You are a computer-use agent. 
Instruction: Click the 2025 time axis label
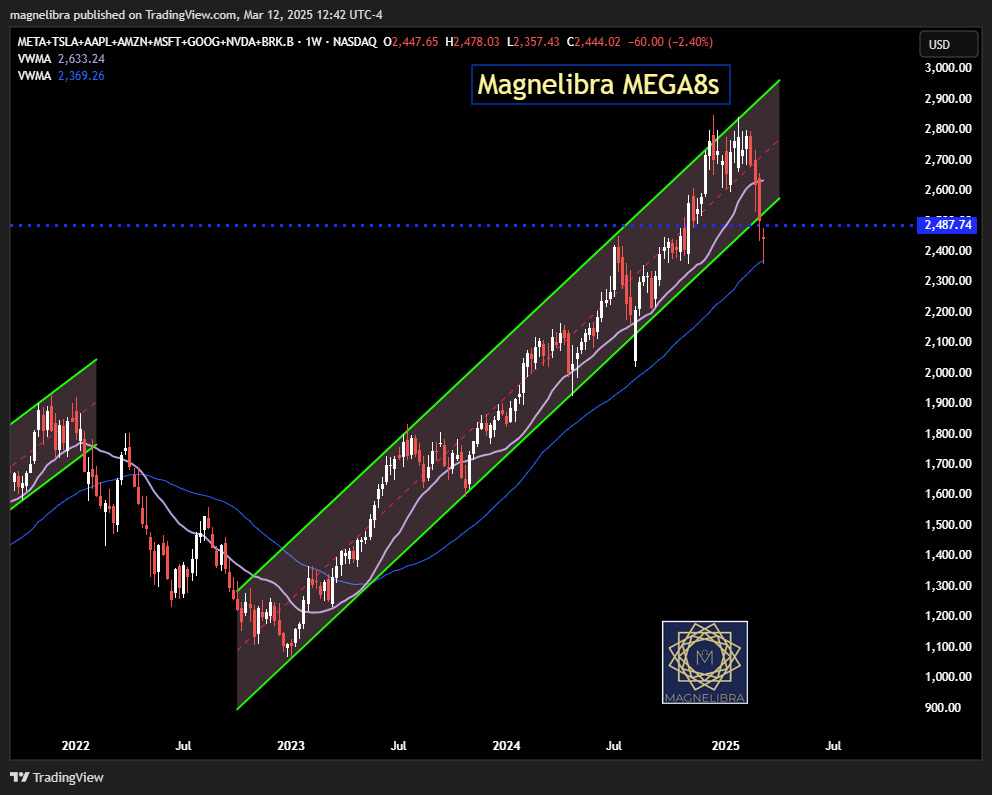[726, 746]
